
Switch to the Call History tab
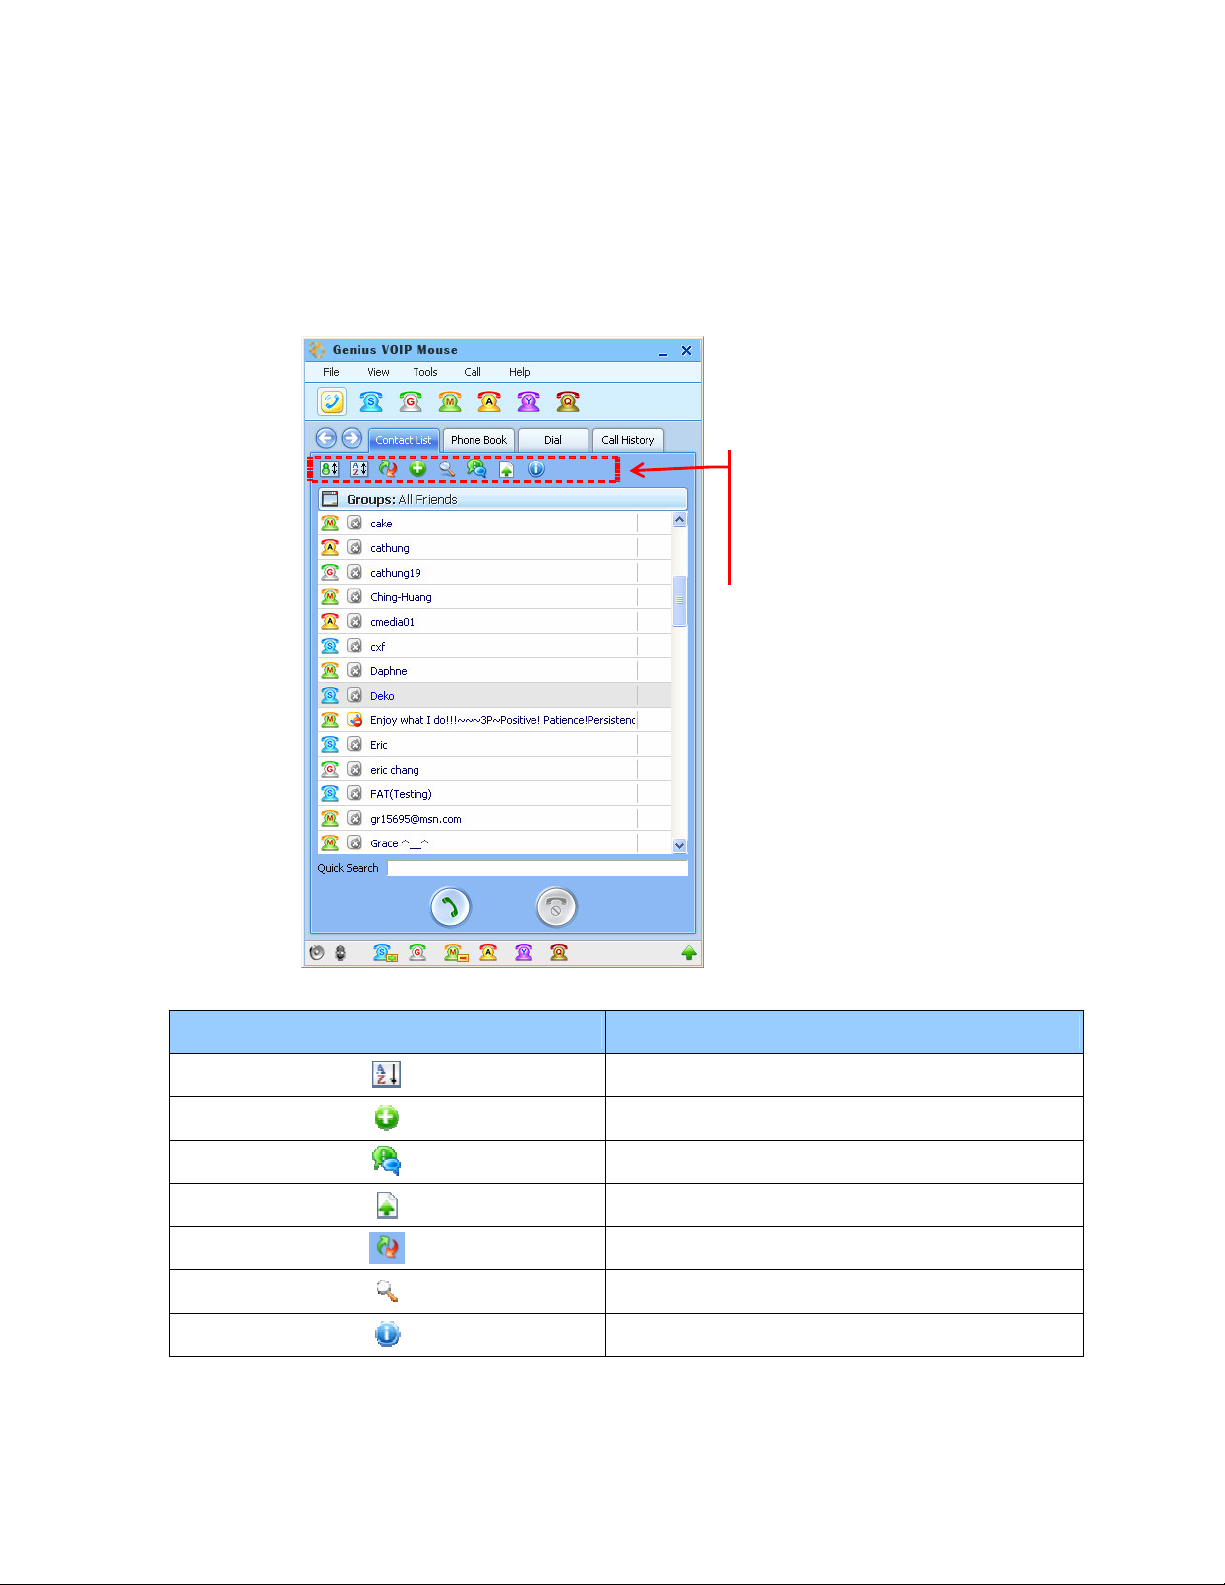[x=628, y=440]
